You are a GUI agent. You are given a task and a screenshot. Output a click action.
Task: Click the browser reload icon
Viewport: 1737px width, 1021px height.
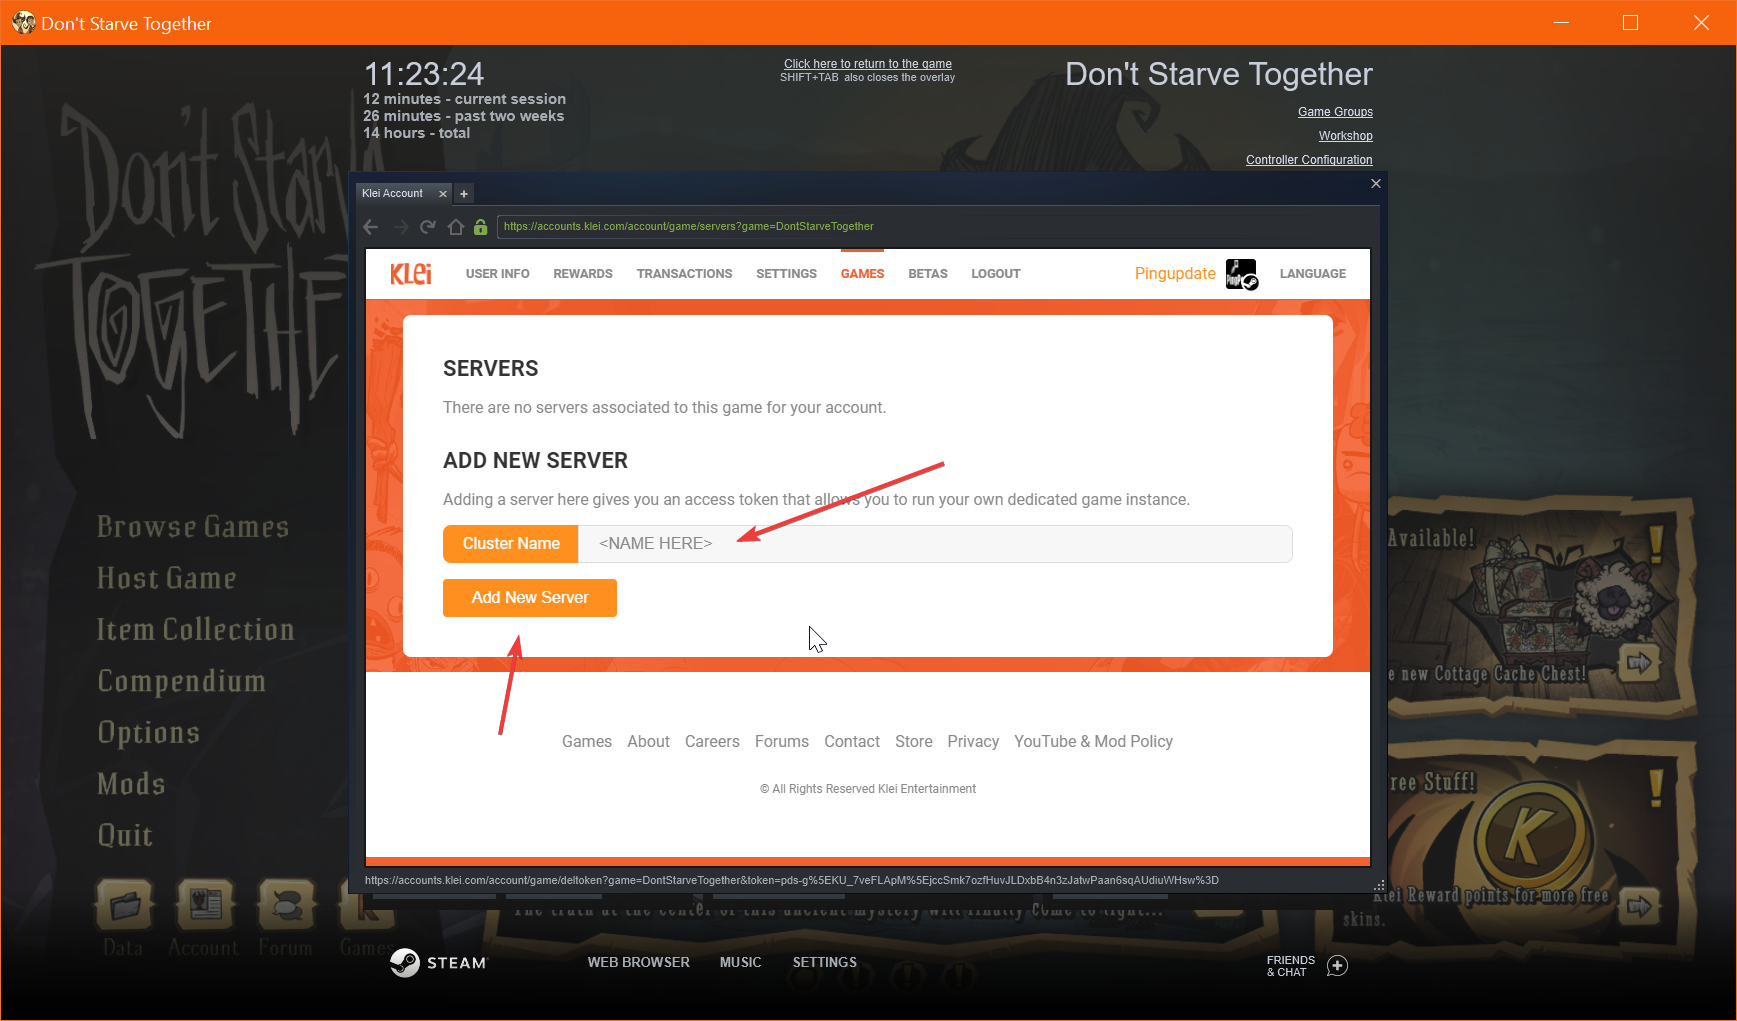click(428, 227)
